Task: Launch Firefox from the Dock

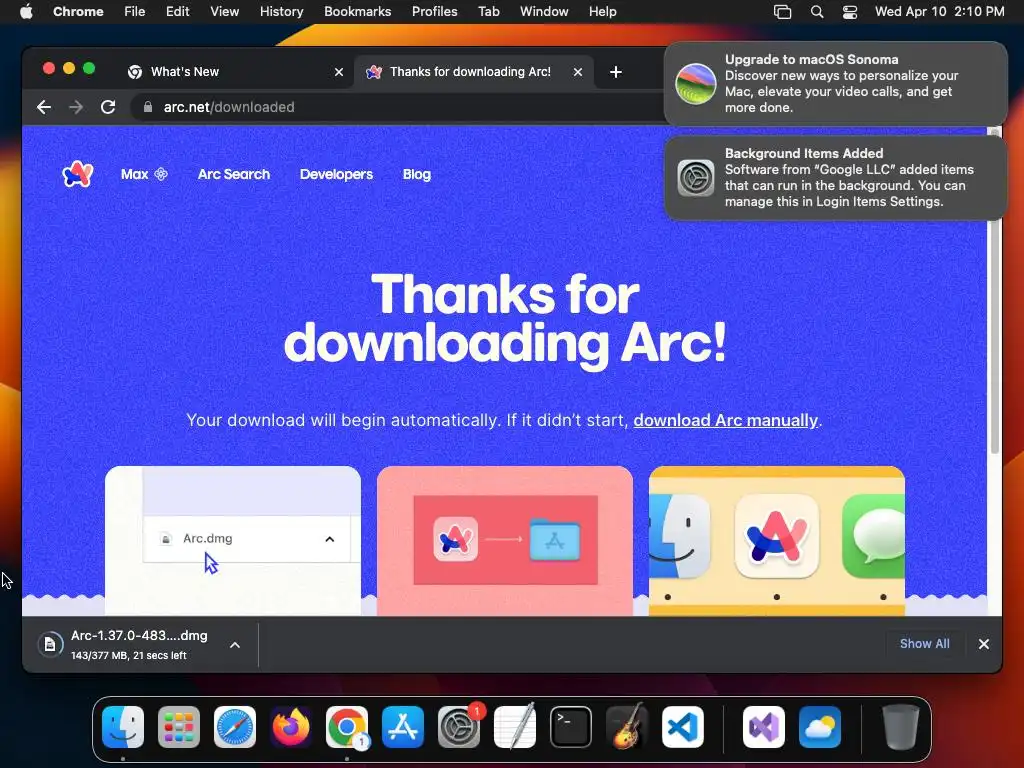Action: tap(291, 727)
